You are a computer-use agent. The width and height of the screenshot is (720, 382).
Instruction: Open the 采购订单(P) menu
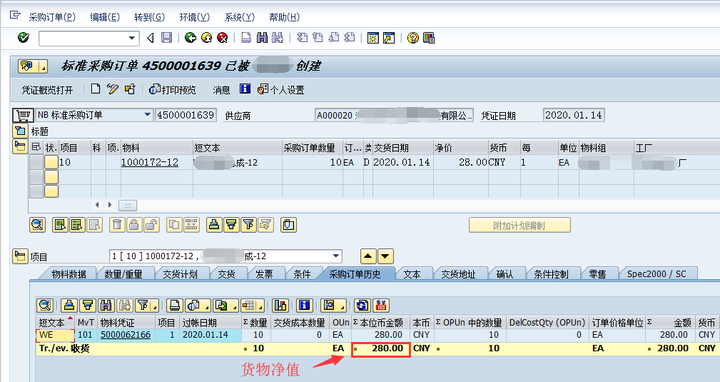tap(52, 17)
